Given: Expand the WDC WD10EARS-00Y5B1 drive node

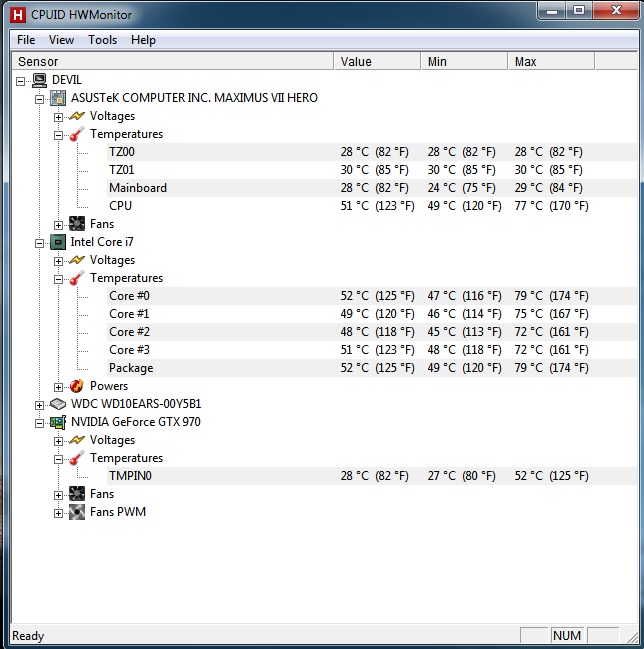Looking at the screenshot, I should [39, 405].
